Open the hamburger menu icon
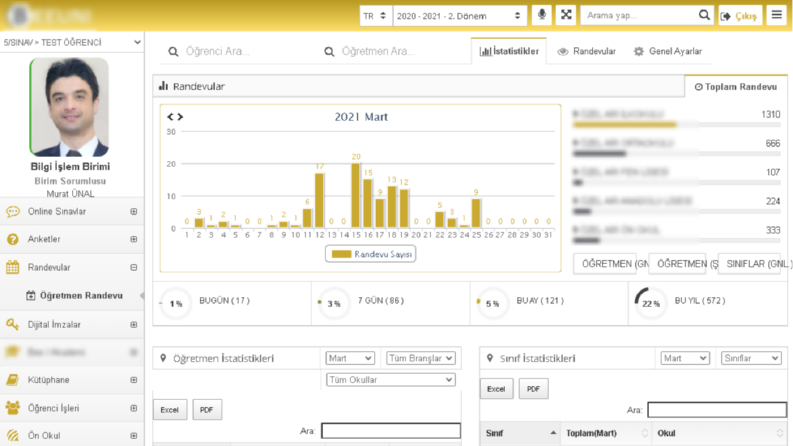This screenshot has width=793, height=446. (x=776, y=15)
